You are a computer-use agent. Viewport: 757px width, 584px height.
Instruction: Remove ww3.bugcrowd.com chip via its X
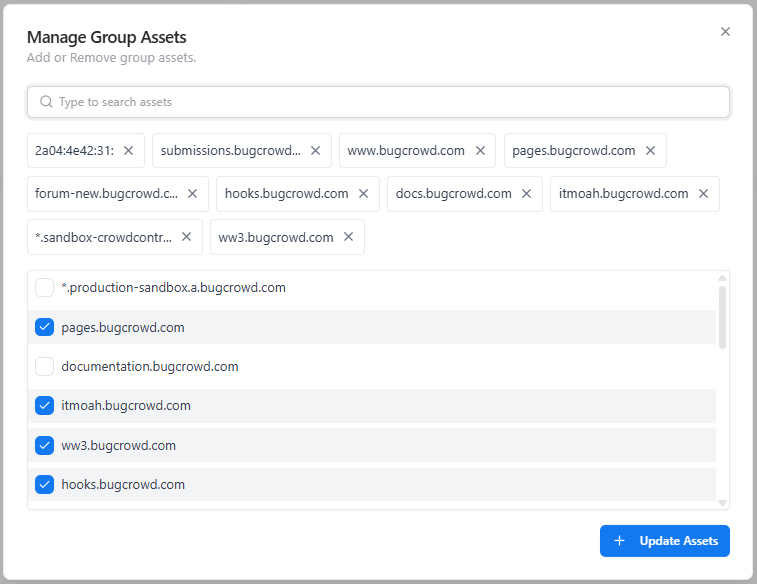349,236
